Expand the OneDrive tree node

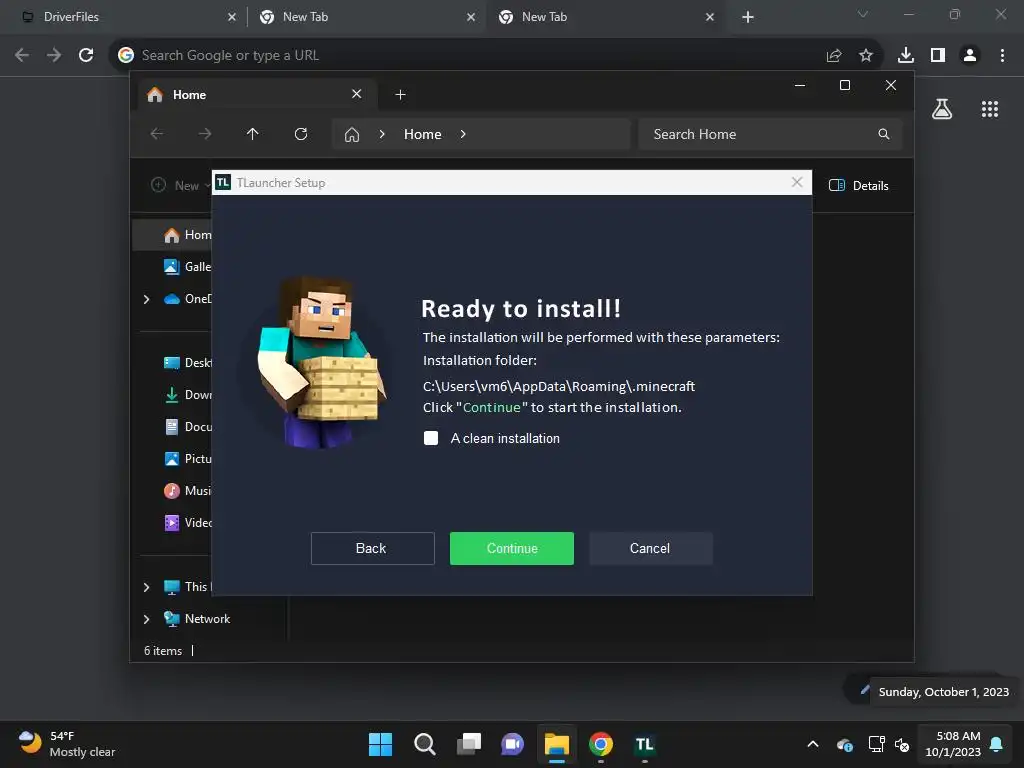146,299
